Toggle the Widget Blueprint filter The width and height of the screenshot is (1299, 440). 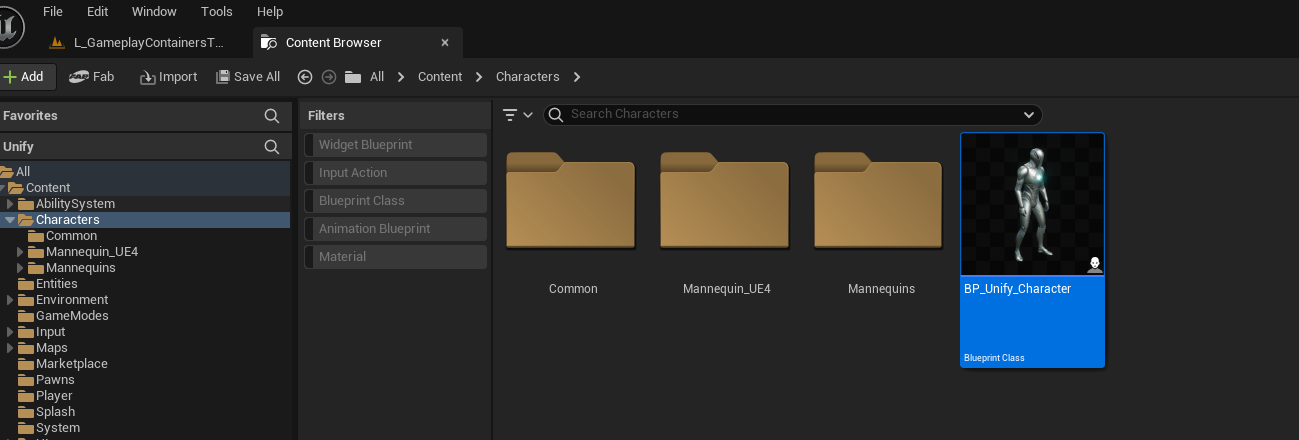[395, 145]
